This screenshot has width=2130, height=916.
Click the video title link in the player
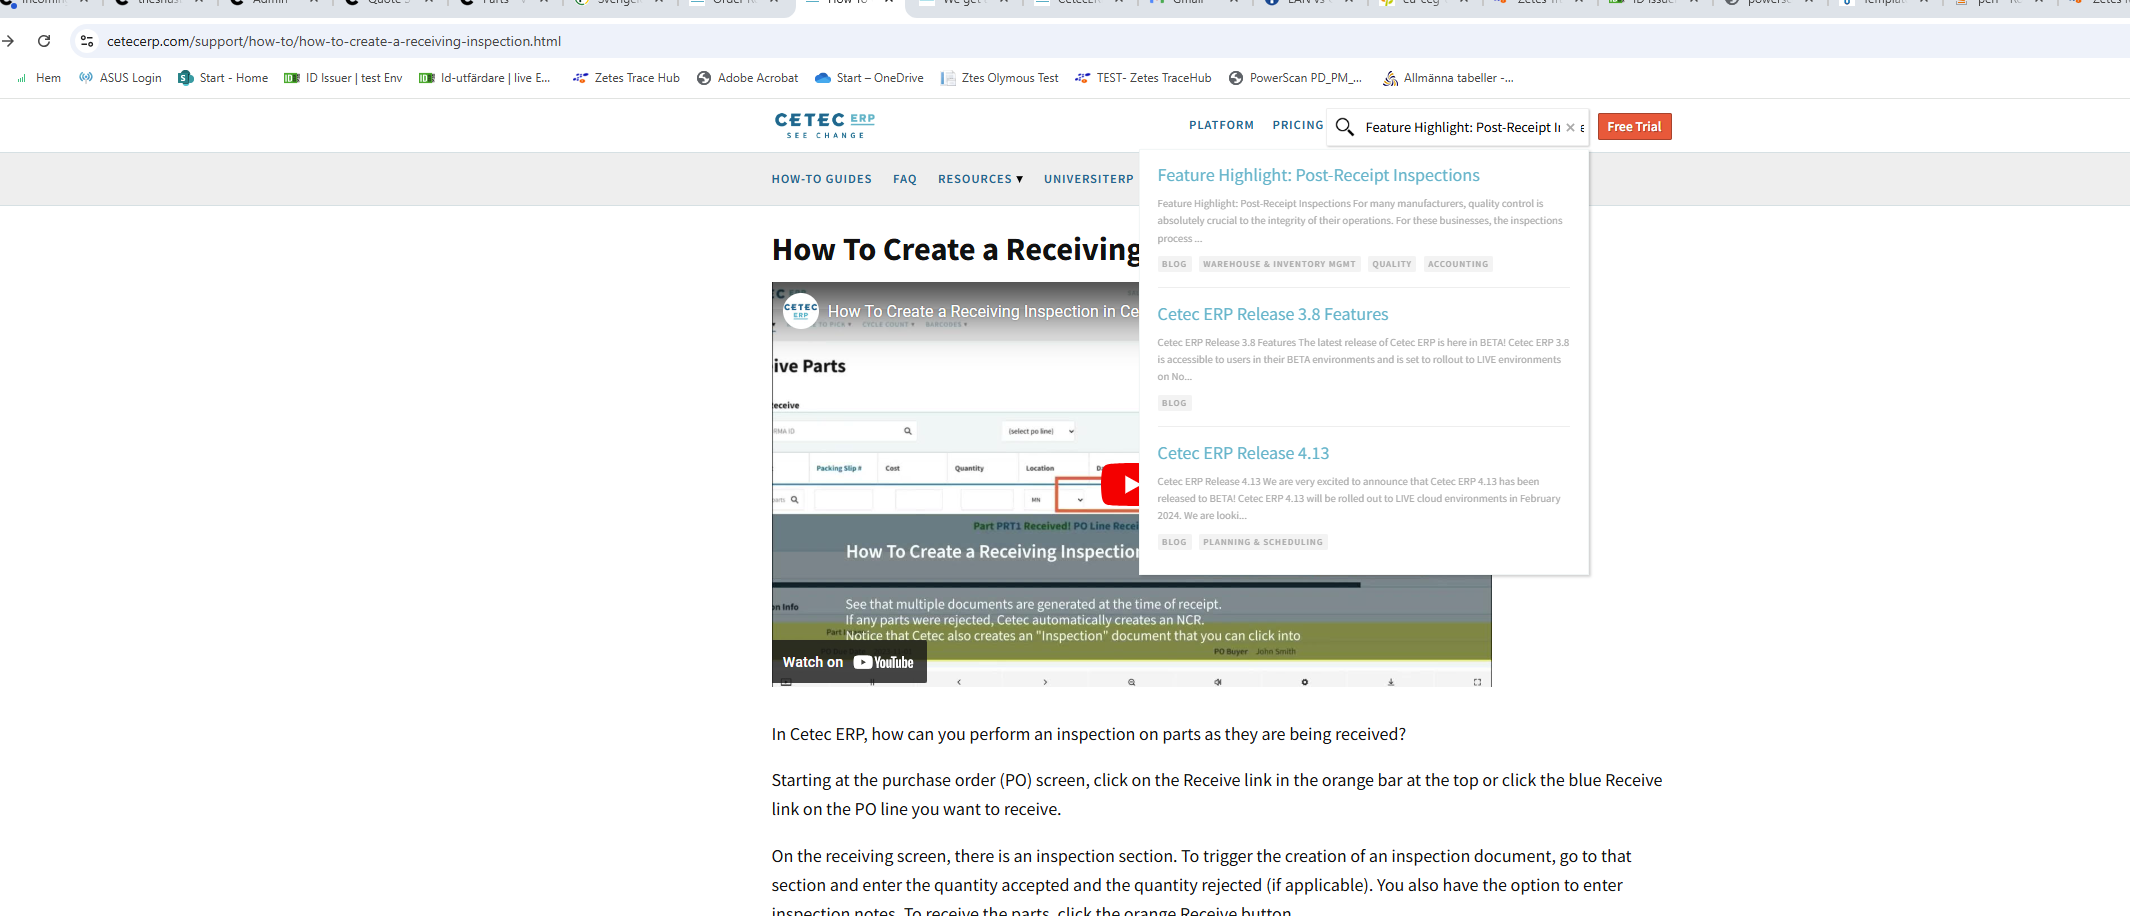click(x=983, y=311)
